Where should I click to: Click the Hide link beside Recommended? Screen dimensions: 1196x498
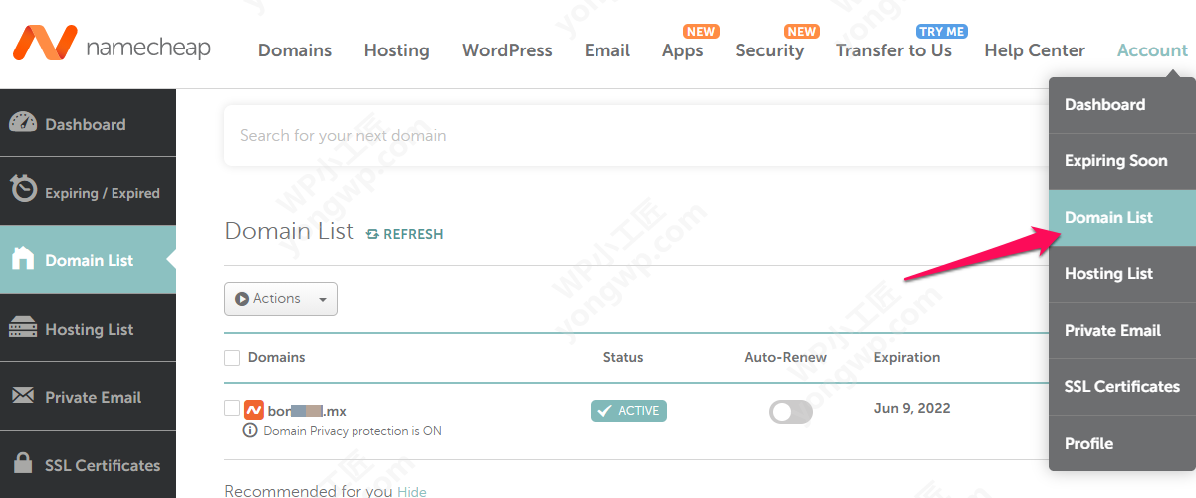click(x=412, y=491)
